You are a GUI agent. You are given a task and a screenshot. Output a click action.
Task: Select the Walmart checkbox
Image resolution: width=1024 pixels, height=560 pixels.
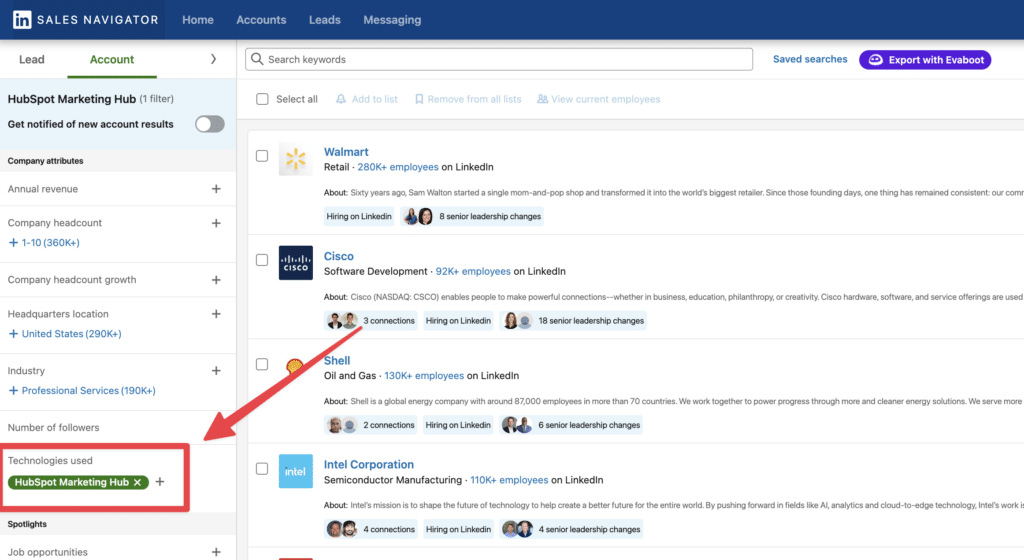(262, 156)
